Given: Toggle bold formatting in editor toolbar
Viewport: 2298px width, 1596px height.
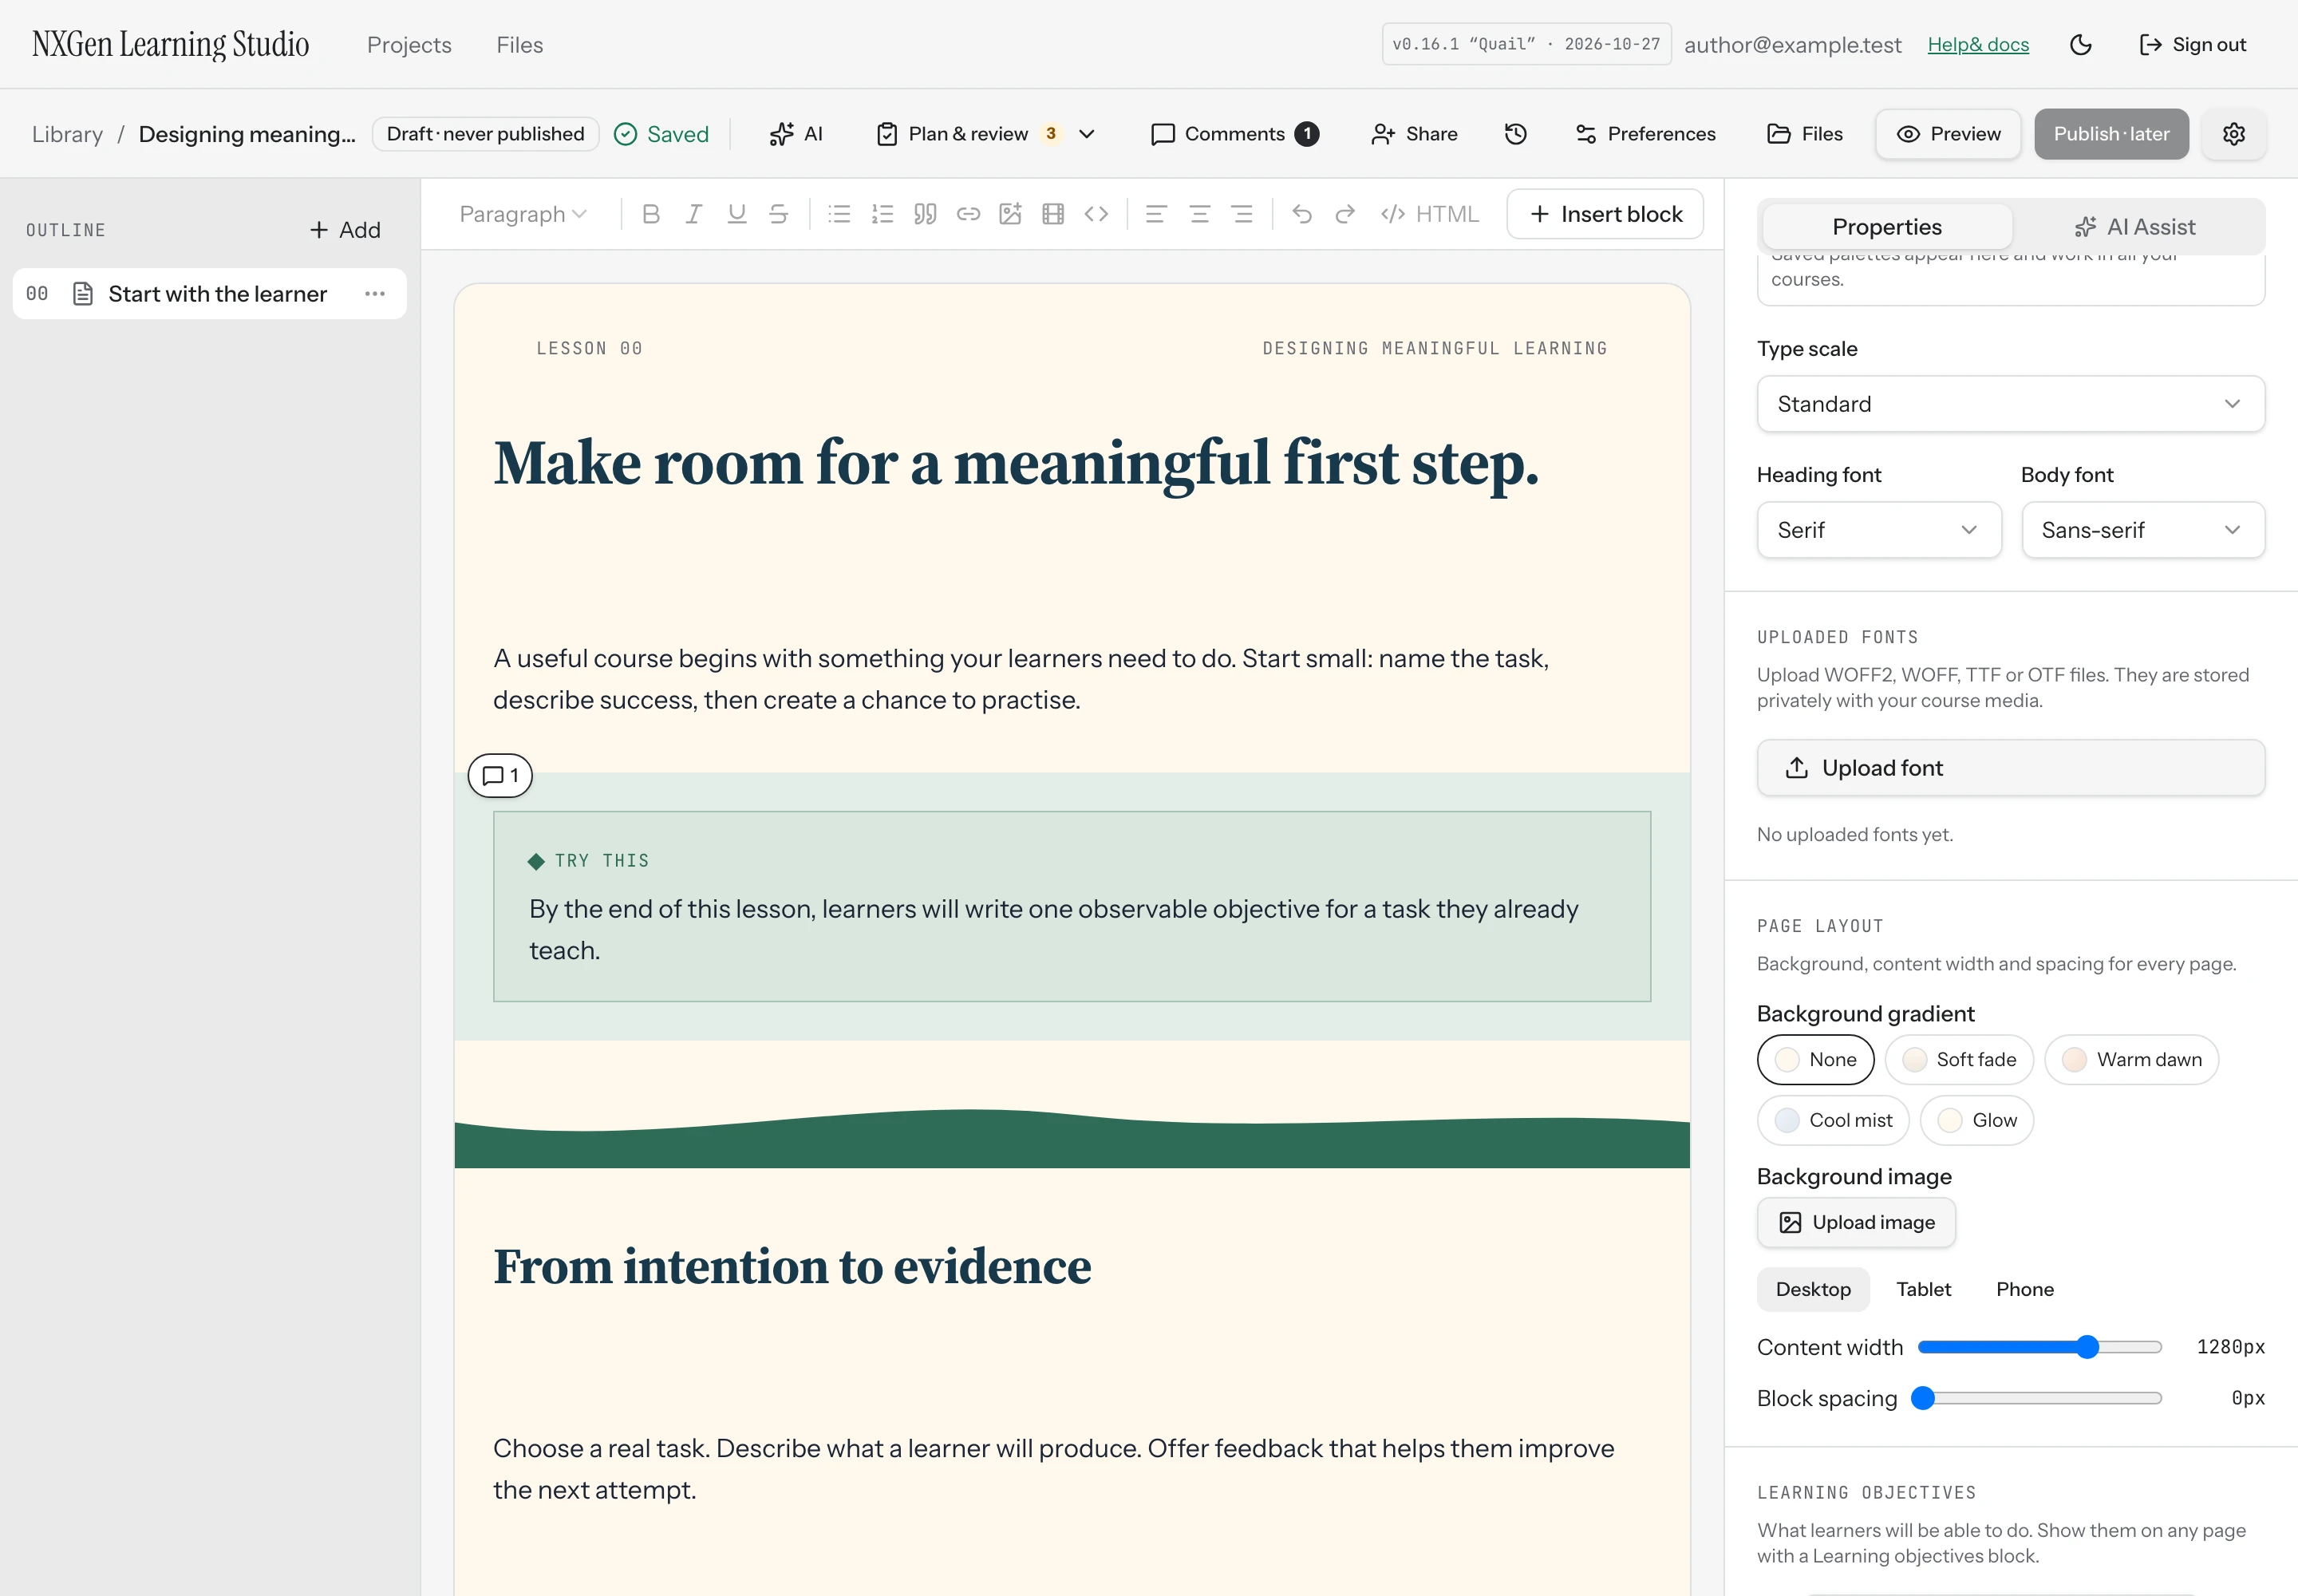Looking at the screenshot, I should click(x=651, y=214).
